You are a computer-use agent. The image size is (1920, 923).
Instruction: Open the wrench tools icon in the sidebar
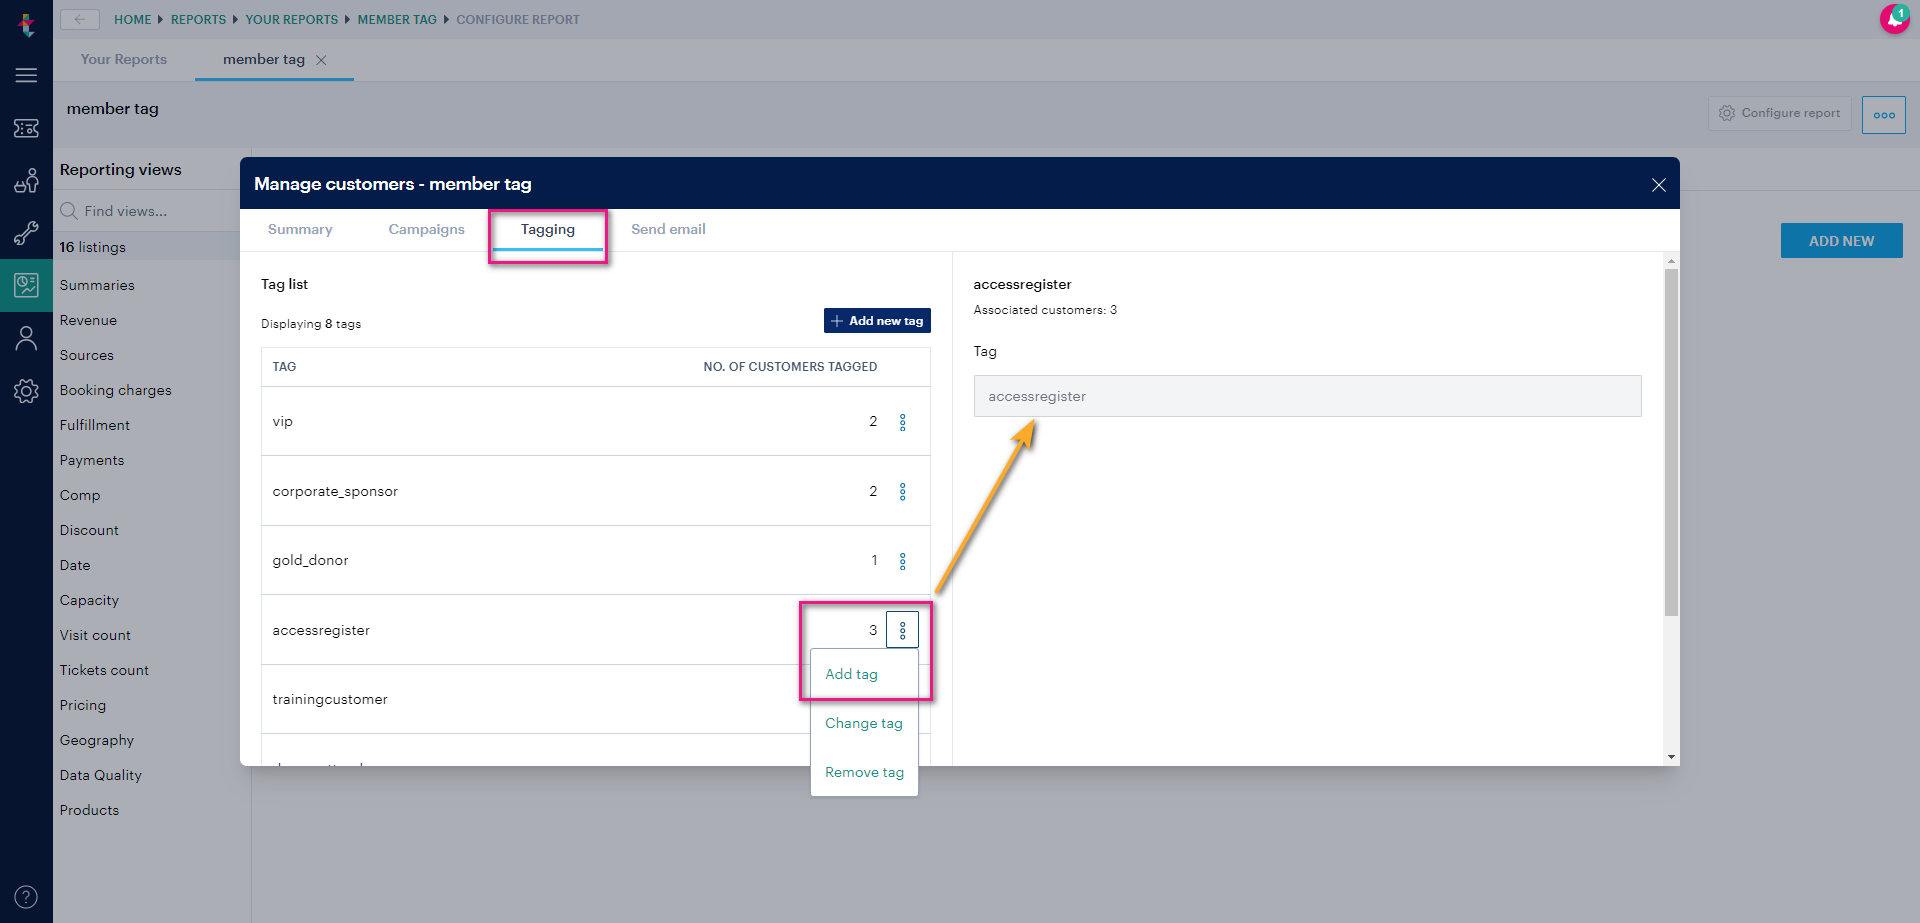tap(26, 234)
